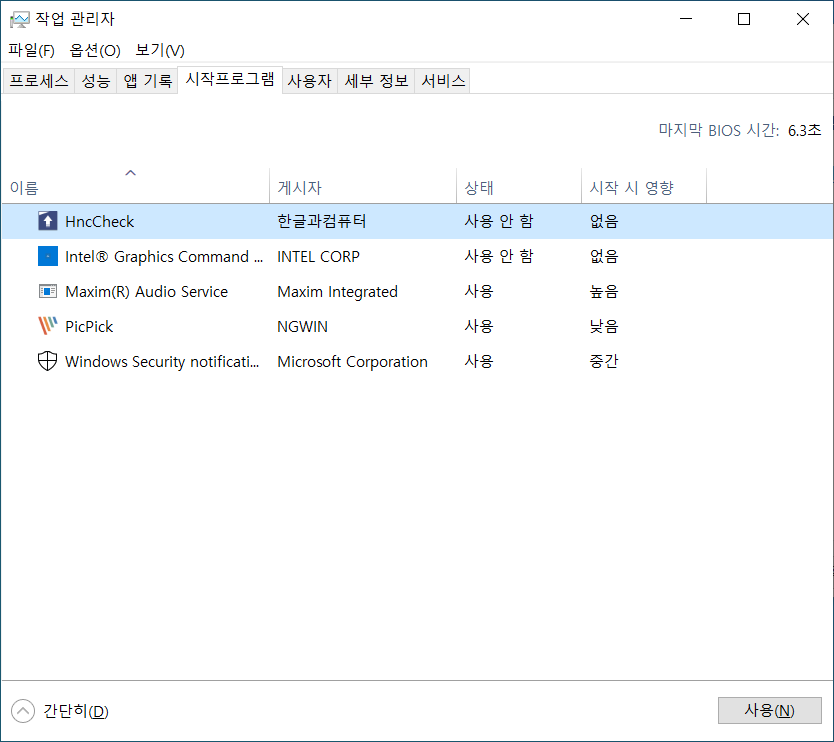The width and height of the screenshot is (834, 742).
Task: Click publisher 한글과컴퓨터 cell
Action: coord(321,221)
